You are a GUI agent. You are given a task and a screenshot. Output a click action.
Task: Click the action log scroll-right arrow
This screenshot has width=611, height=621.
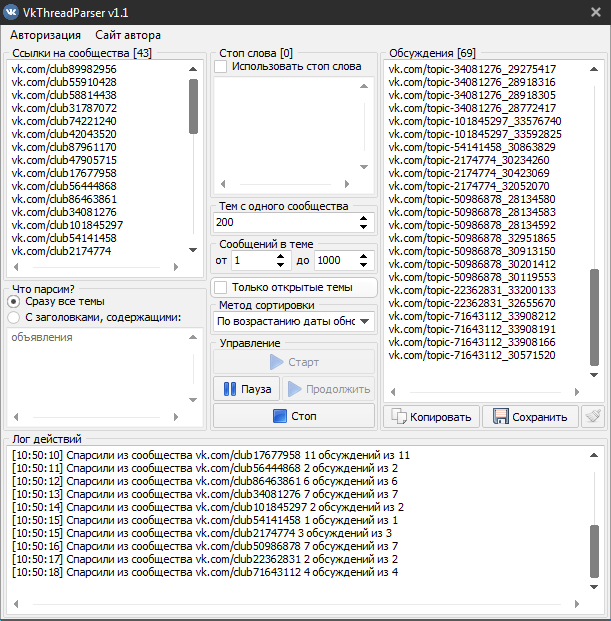pos(577,604)
